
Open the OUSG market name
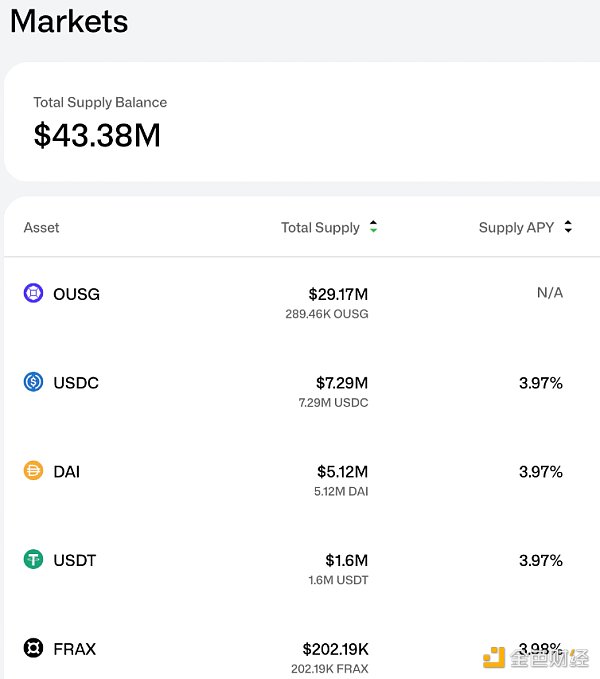tap(76, 294)
